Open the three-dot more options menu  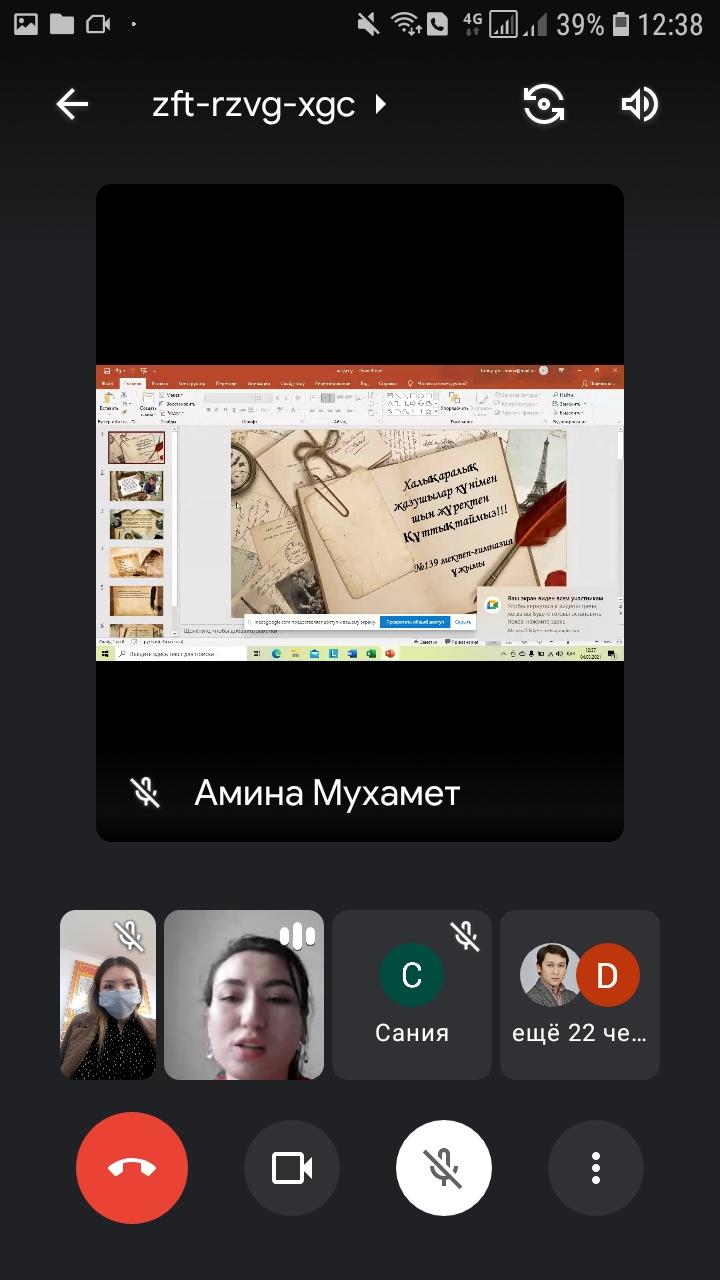coord(596,1168)
